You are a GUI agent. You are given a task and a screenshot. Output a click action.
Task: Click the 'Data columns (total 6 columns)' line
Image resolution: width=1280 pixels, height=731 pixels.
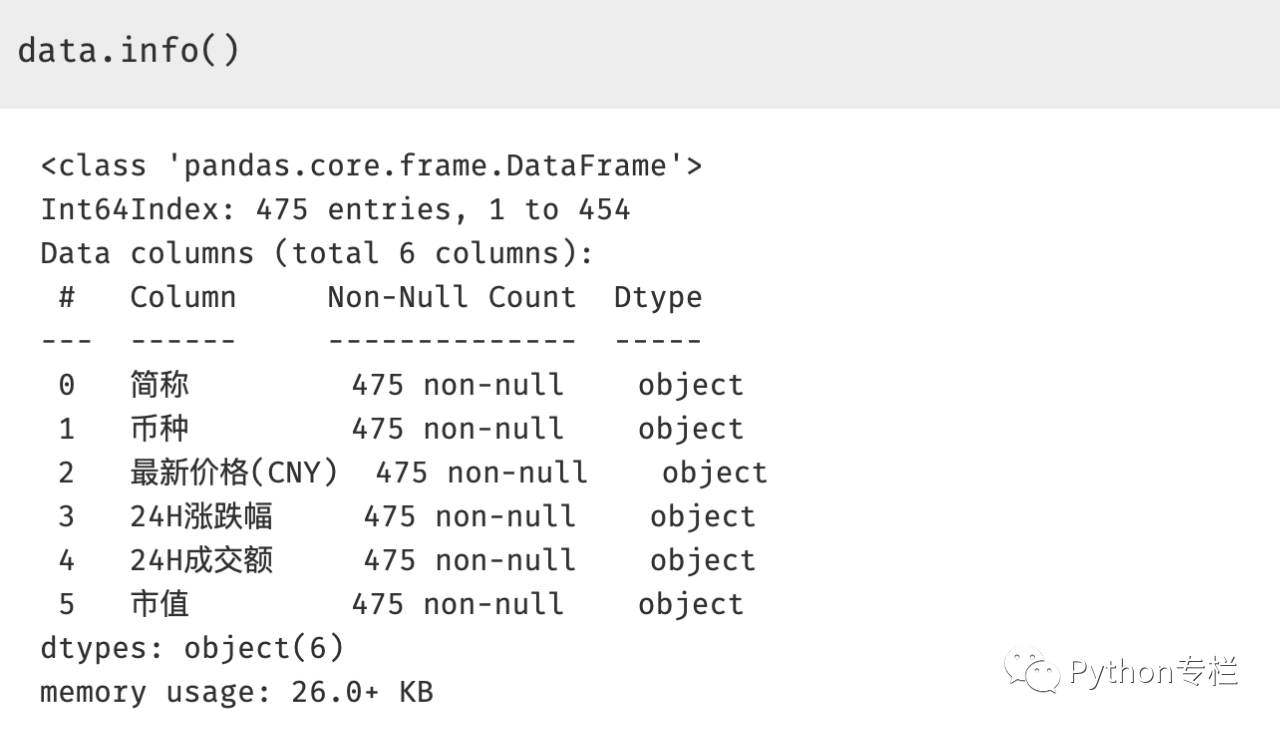tap(317, 253)
